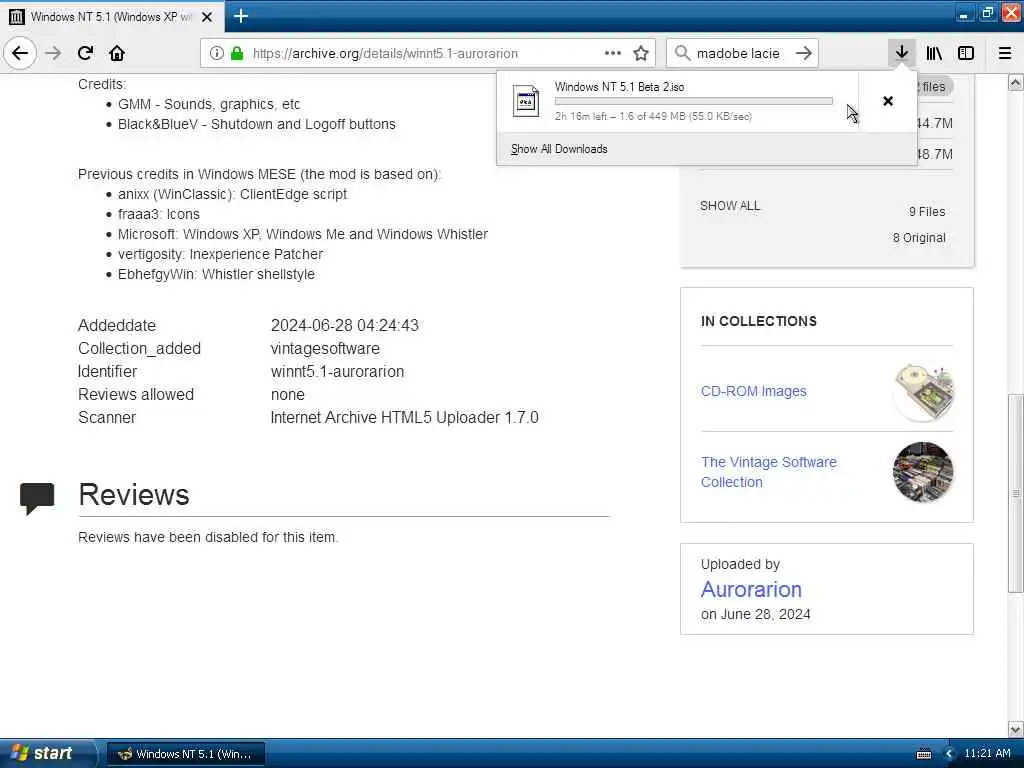Screen dimensions: 1024x768
Task: Open The Vintage Software Collection link
Action: pos(769,472)
